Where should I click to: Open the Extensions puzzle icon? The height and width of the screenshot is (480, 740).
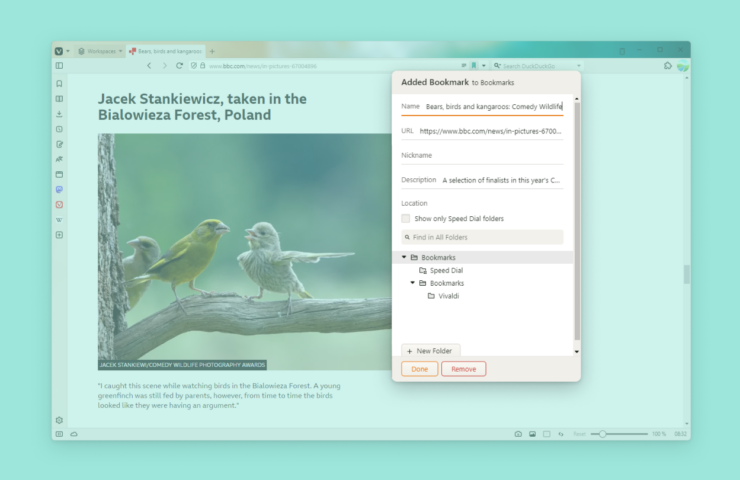tap(668, 66)
